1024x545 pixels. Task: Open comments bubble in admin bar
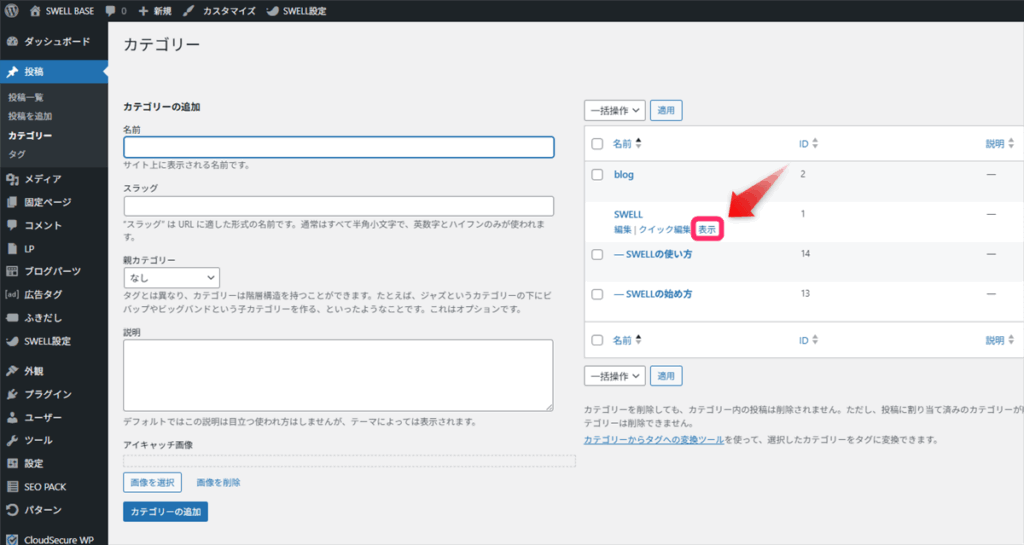point(110,10)
